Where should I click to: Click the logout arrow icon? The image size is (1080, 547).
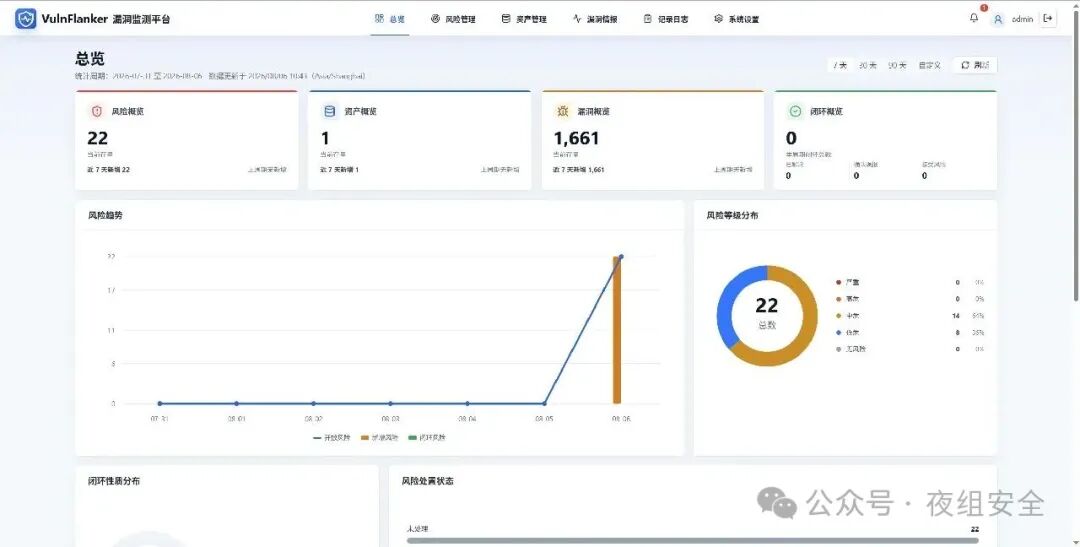[1048, 19]
